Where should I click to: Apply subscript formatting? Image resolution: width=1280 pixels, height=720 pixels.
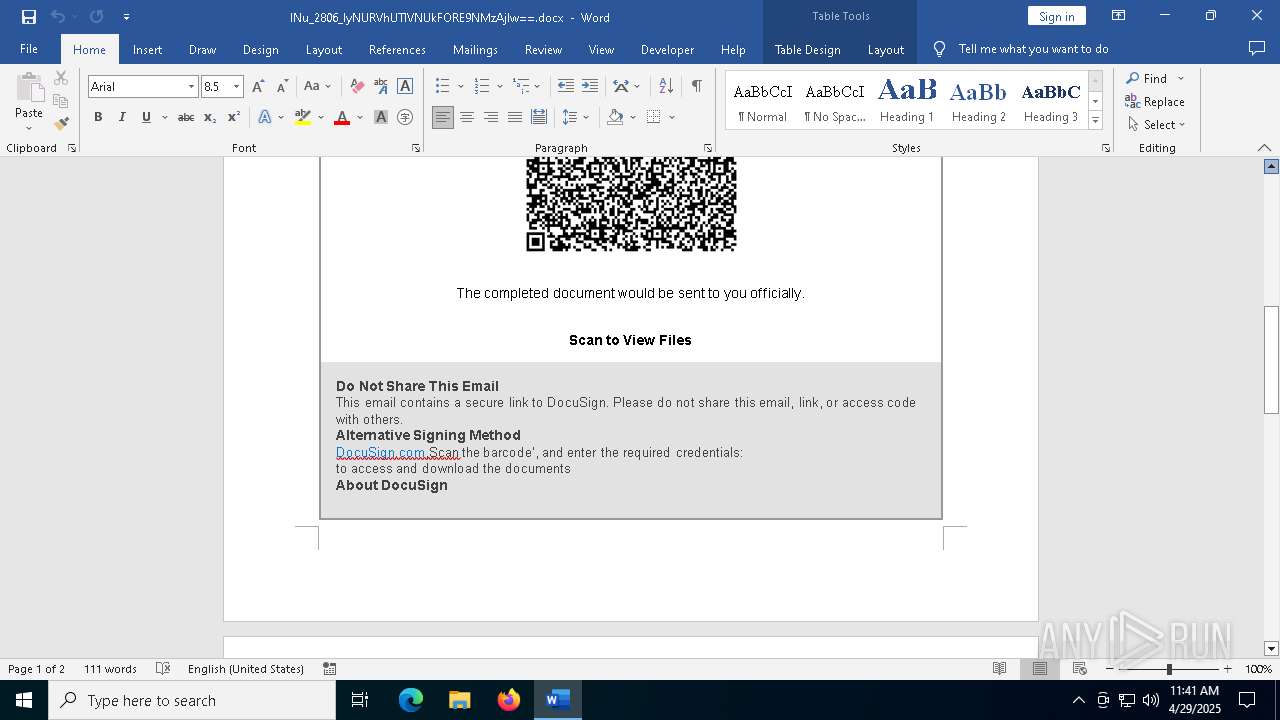tap(210, 117)
